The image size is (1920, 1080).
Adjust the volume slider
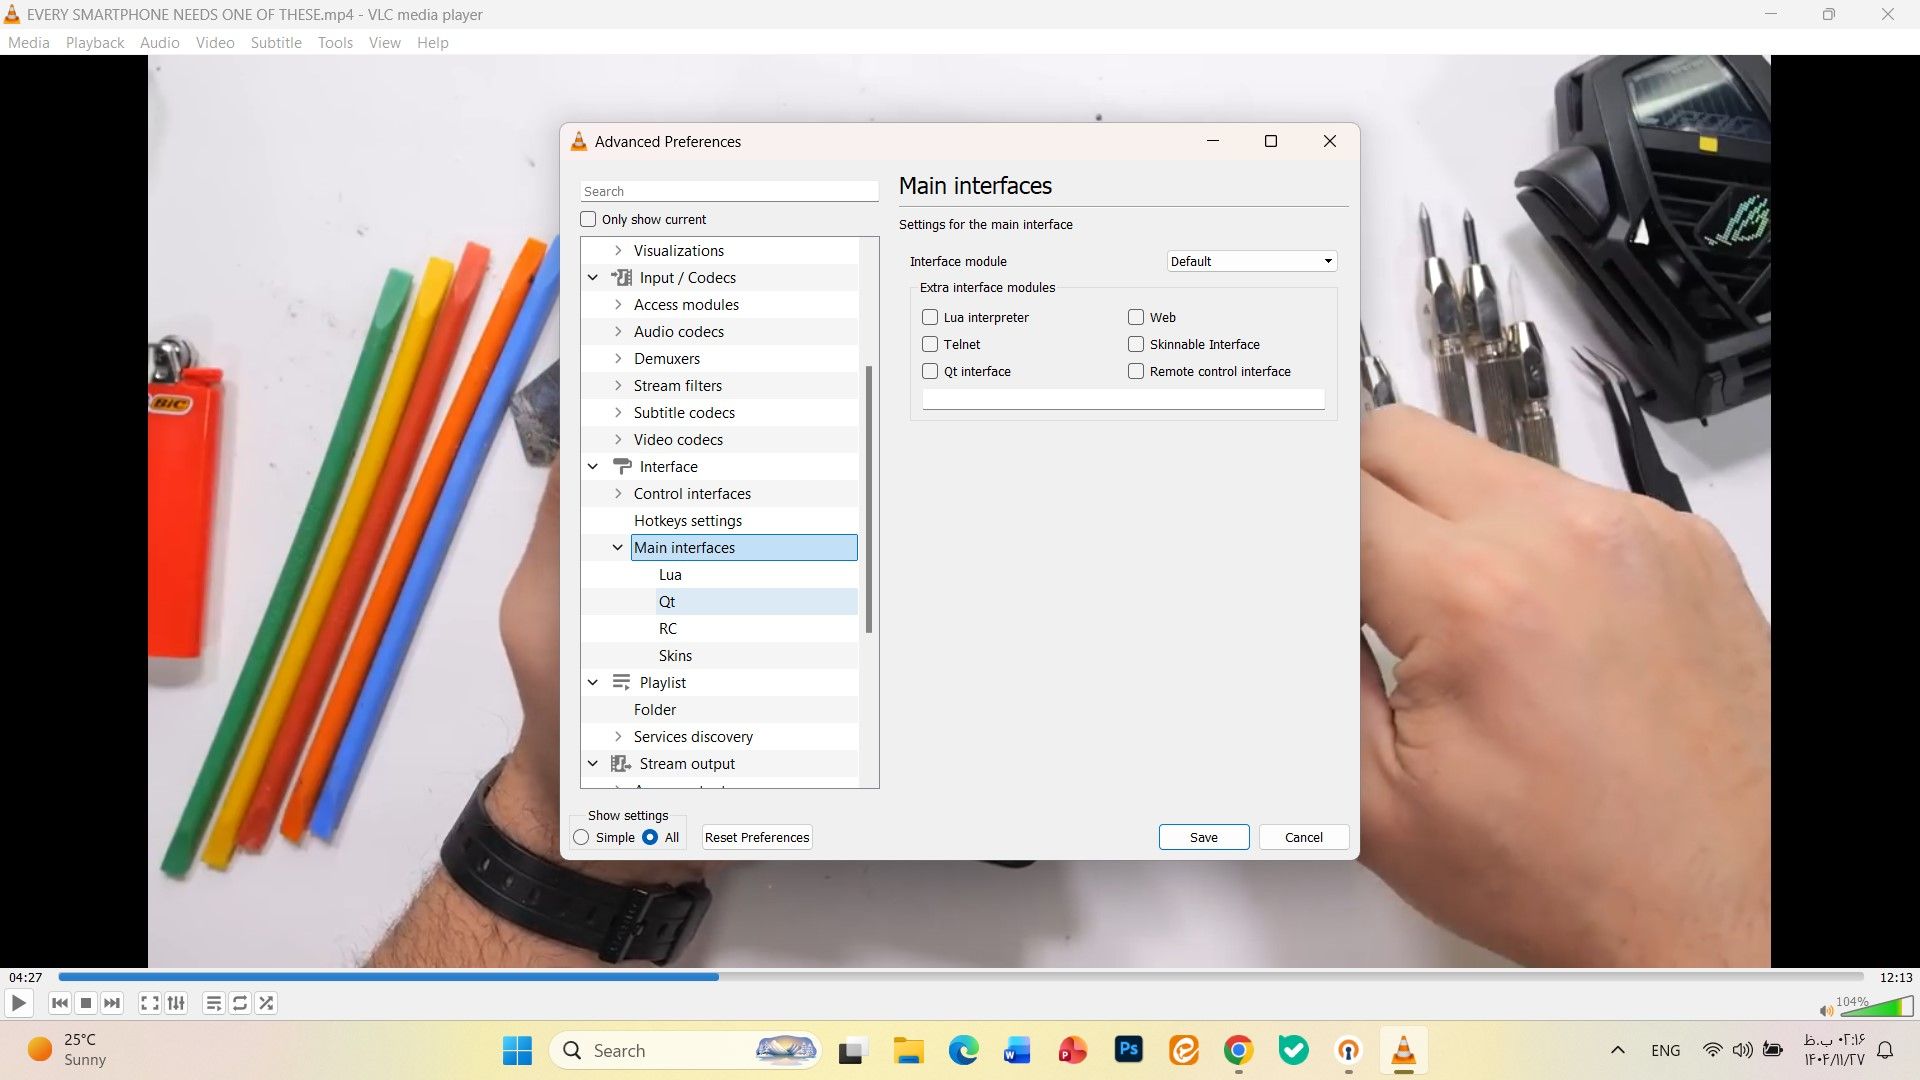point(1875,1007)
